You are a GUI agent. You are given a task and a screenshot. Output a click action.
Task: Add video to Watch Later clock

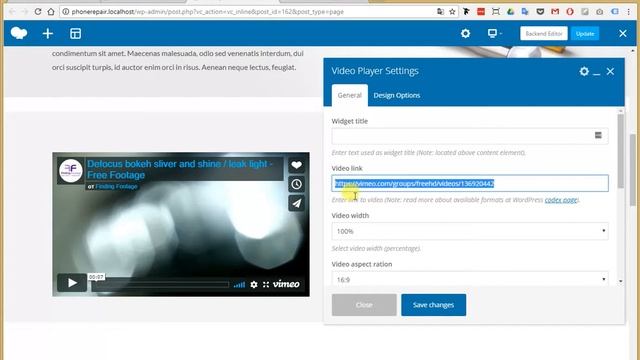pyautogui.click(x=296, y=184)
